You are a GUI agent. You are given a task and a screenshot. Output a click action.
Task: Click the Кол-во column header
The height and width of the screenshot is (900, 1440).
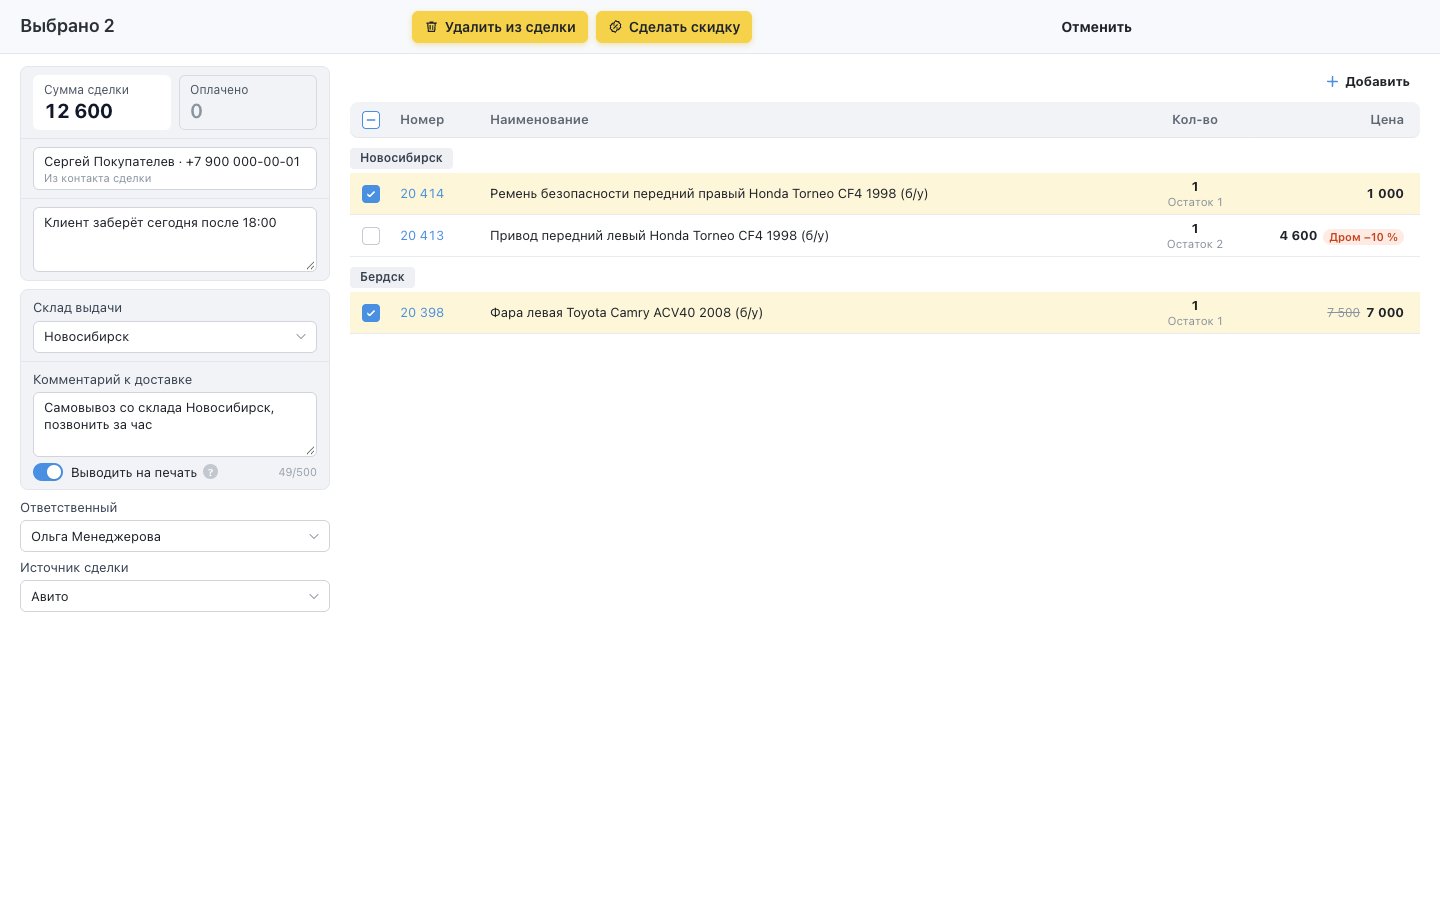pyautogui.click(x=1195, y=120)
